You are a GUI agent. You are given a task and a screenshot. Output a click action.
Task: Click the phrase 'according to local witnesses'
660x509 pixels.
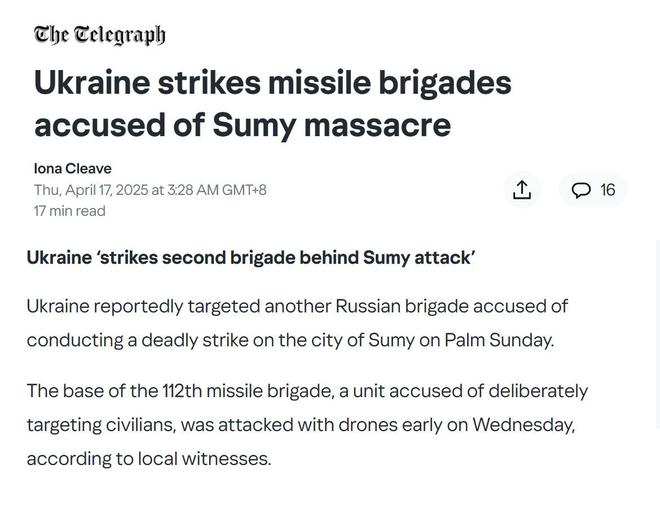(x=149, y=459)
